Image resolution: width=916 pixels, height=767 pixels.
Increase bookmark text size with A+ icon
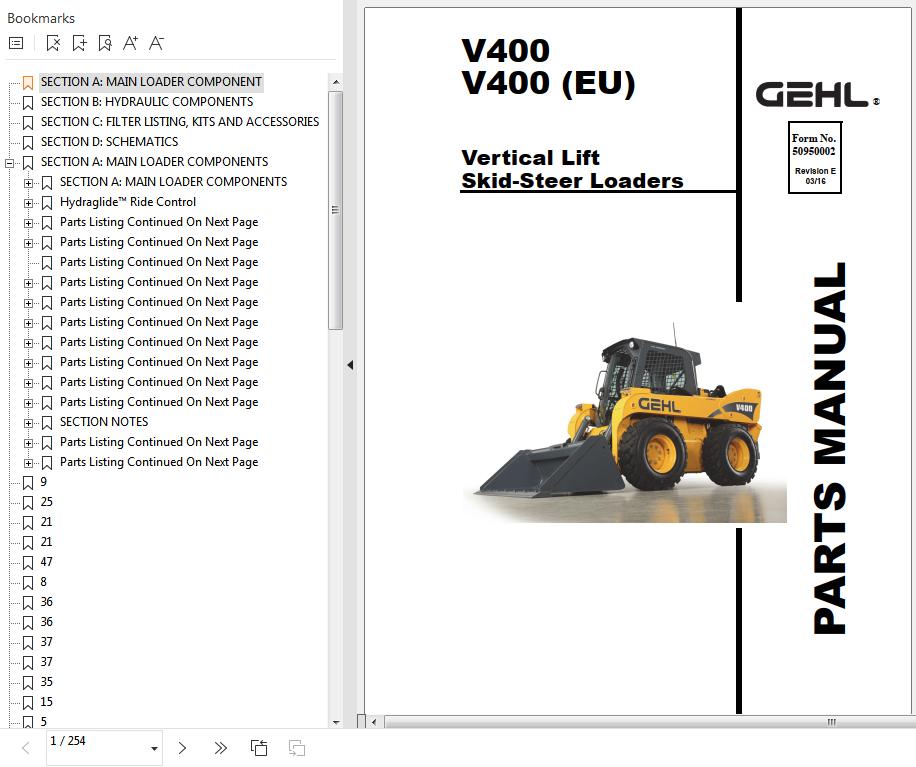(x=130, y=43)
